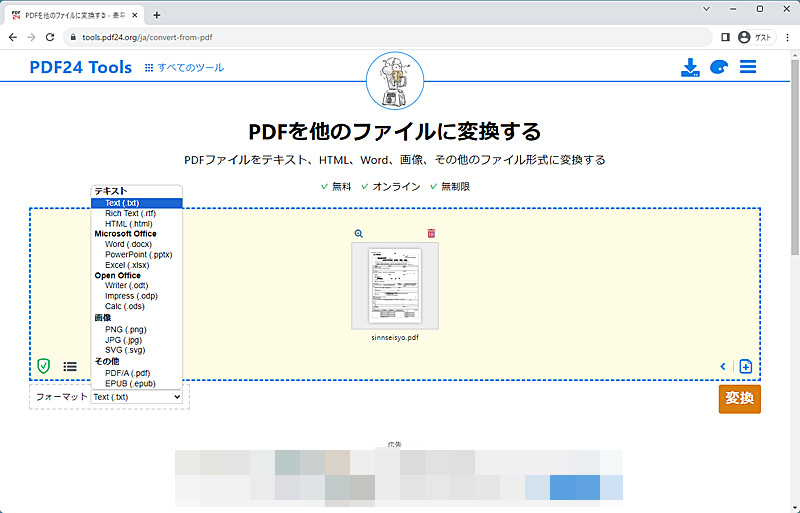Image resolution: width=800 pixels, height=513 pixels.
Task: Open the フォーマット Text (.txt) dropdown
Action: coord(136,397)
